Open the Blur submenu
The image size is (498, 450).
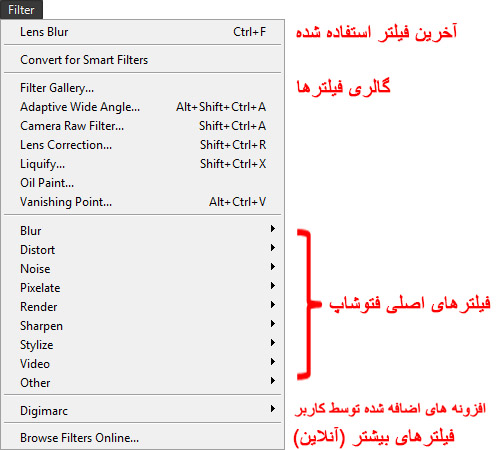(143, 231)
